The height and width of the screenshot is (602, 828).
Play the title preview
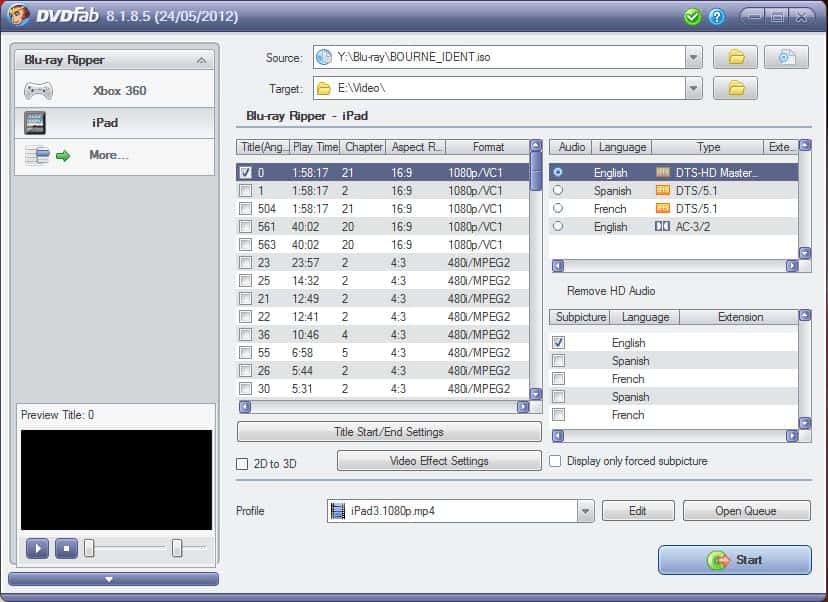pos(36,548)
